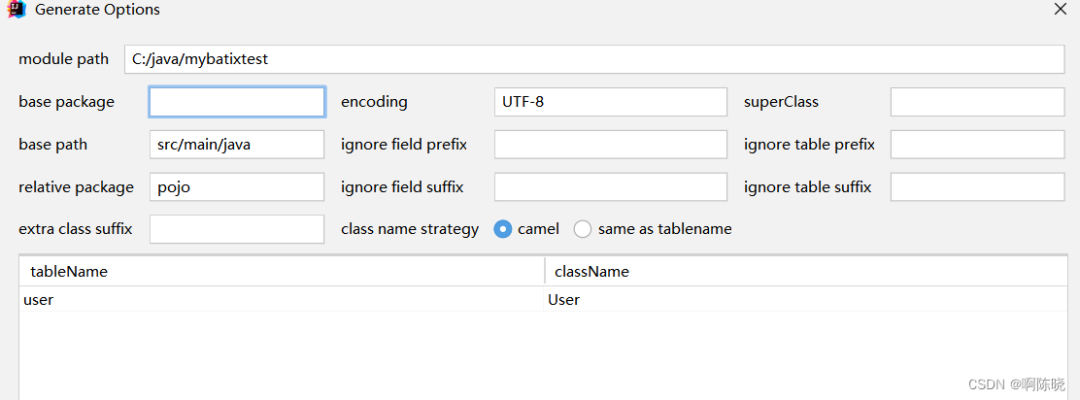The width and height of the screenshot is (1080, 400).
Task: Edit the base path src/main/java field
Action: (x=237, y=145)
